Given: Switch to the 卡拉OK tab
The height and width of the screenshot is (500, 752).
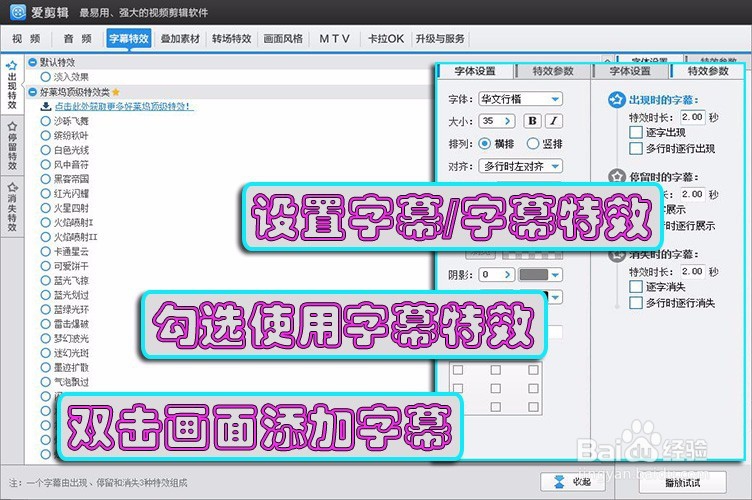Looking at the screenshot, I should point(386,39).
